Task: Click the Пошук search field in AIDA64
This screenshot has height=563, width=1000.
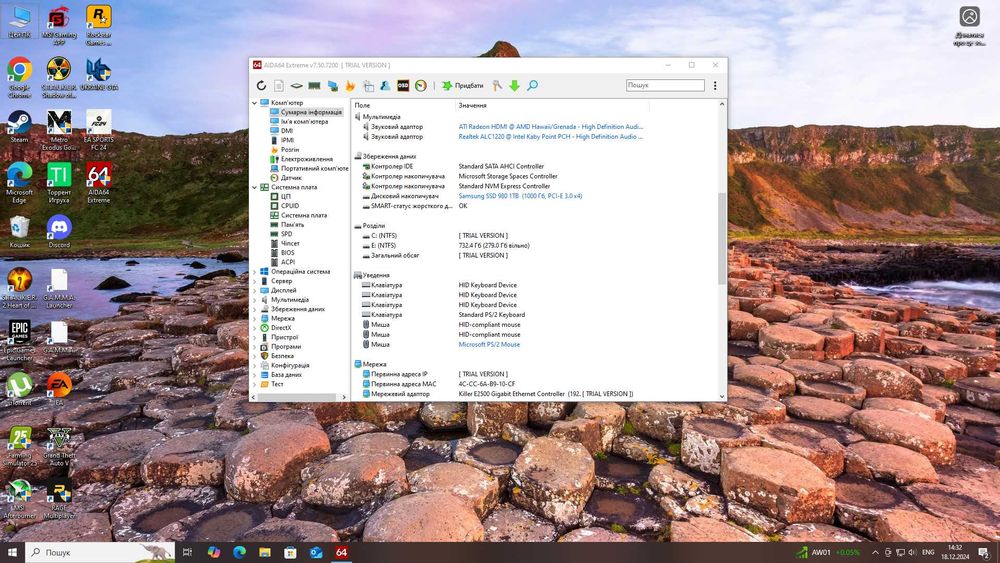Action: (x=665, y=86)
